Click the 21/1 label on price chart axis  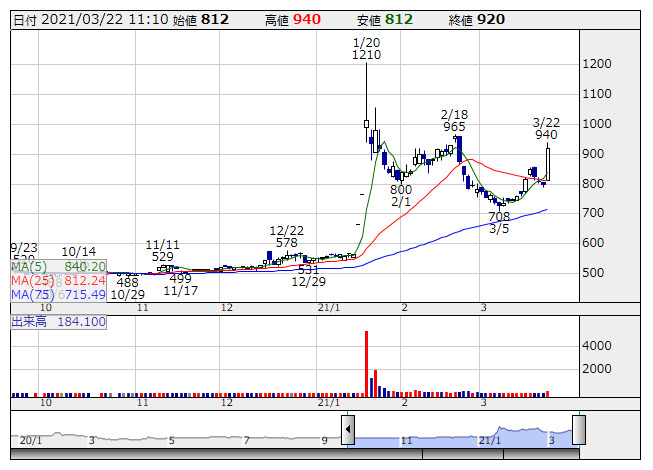[329, 308]
